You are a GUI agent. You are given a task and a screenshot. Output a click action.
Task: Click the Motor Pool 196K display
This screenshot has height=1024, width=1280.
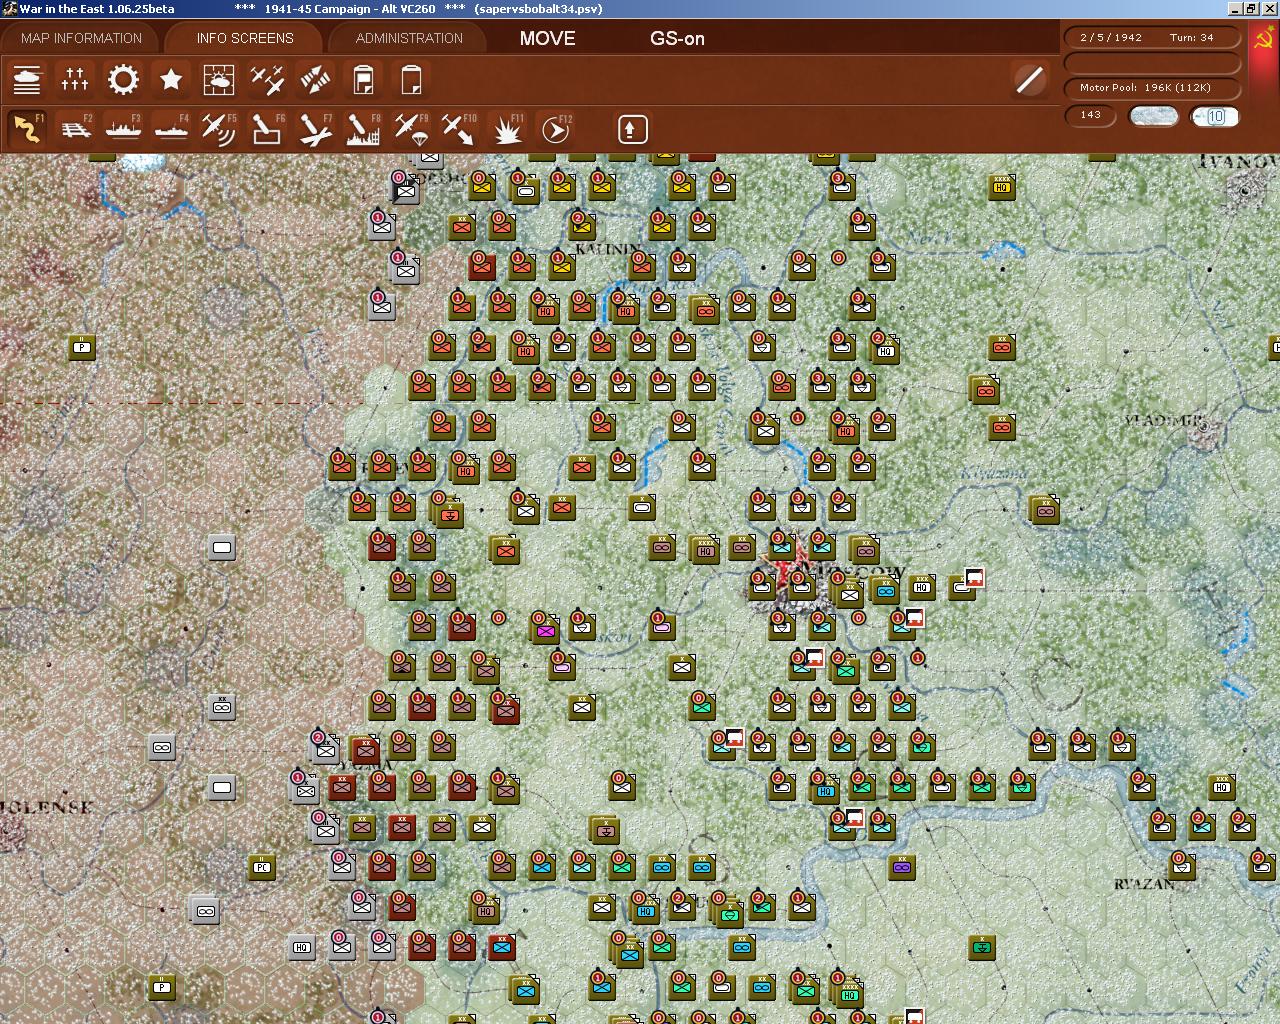pyautogui.click(x=1152, y=88)
